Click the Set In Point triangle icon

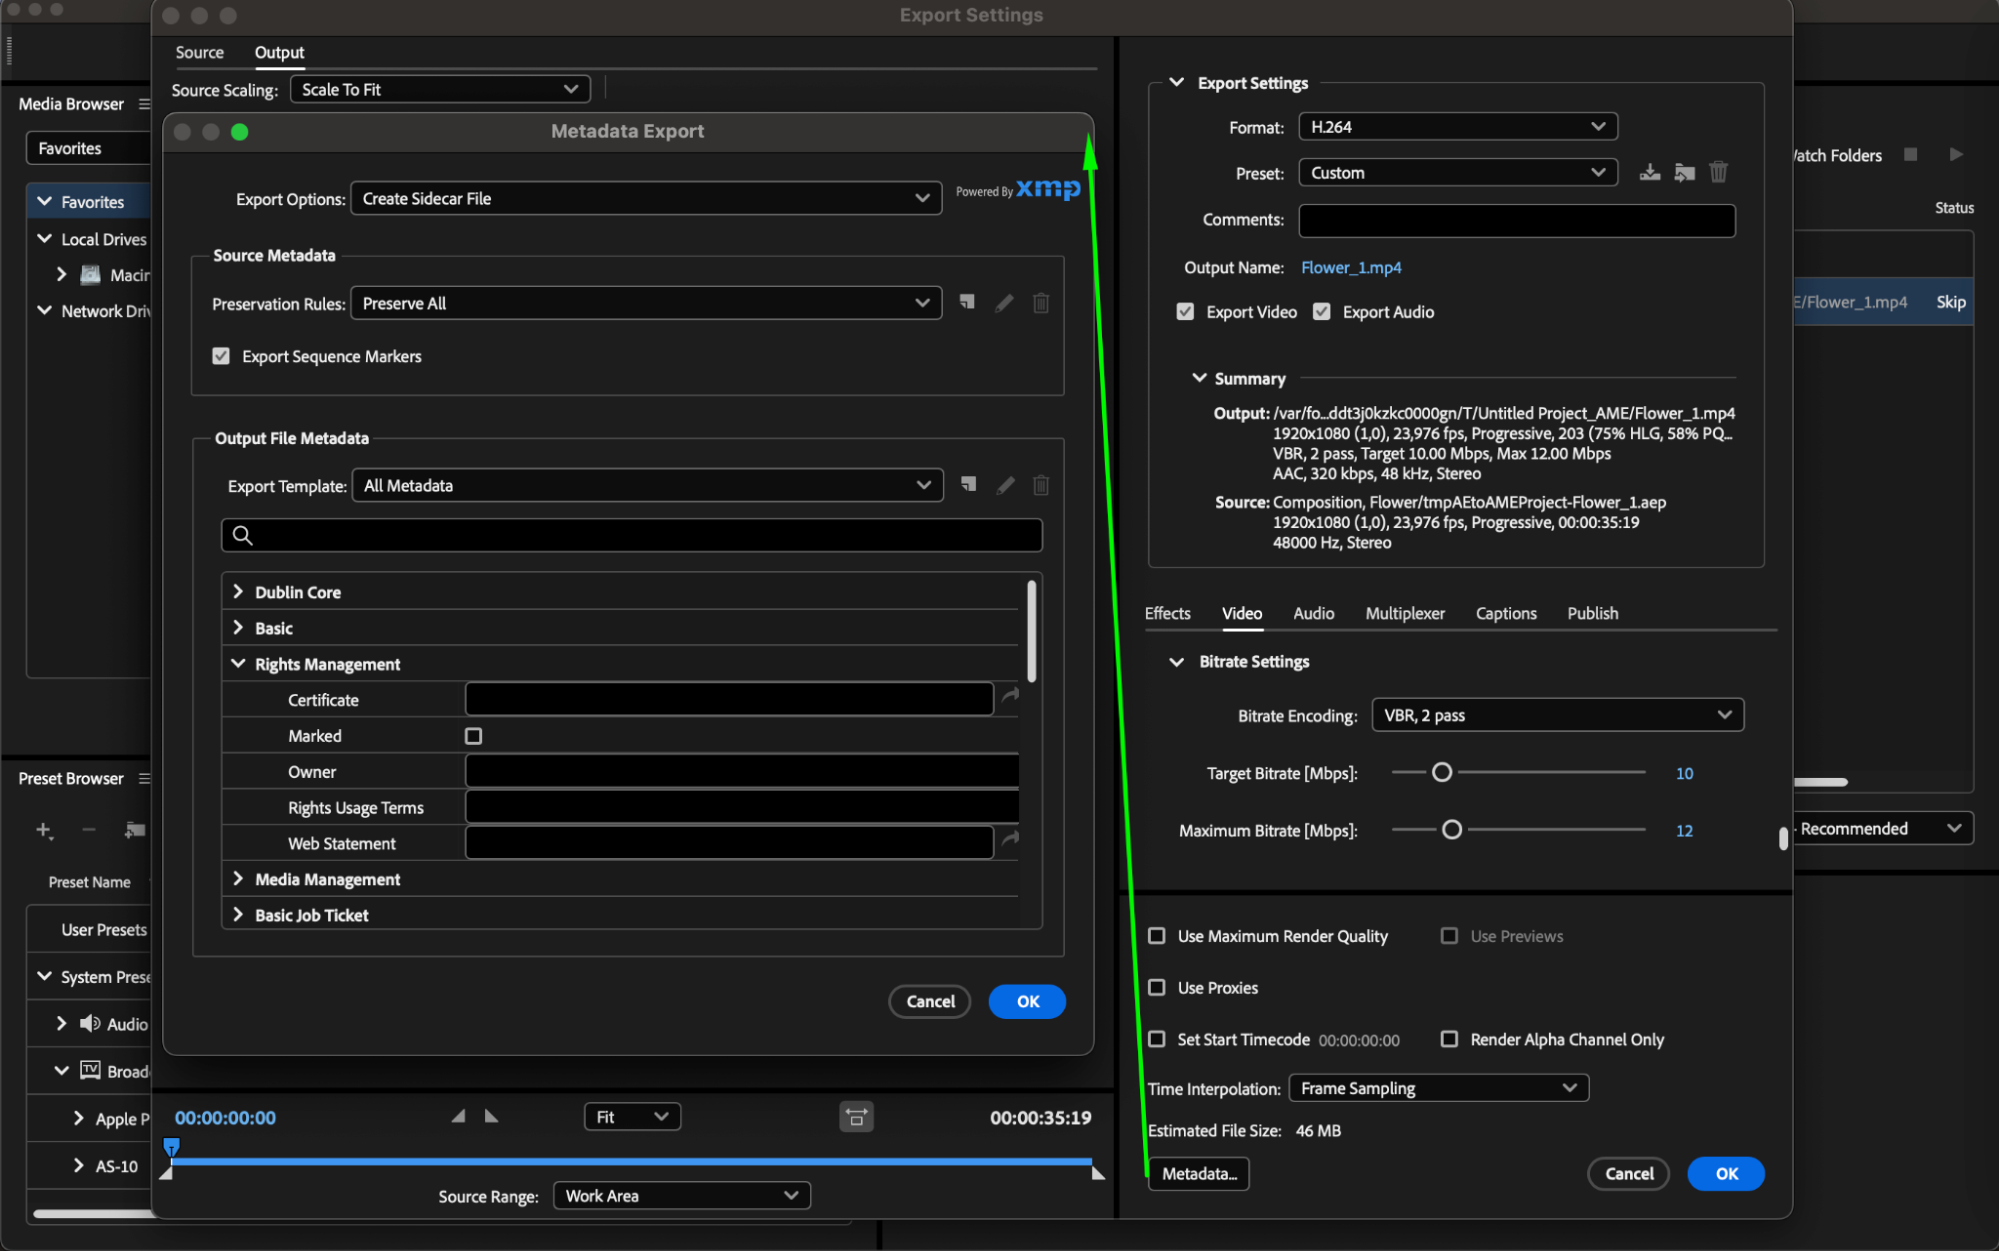(458, 1116)
